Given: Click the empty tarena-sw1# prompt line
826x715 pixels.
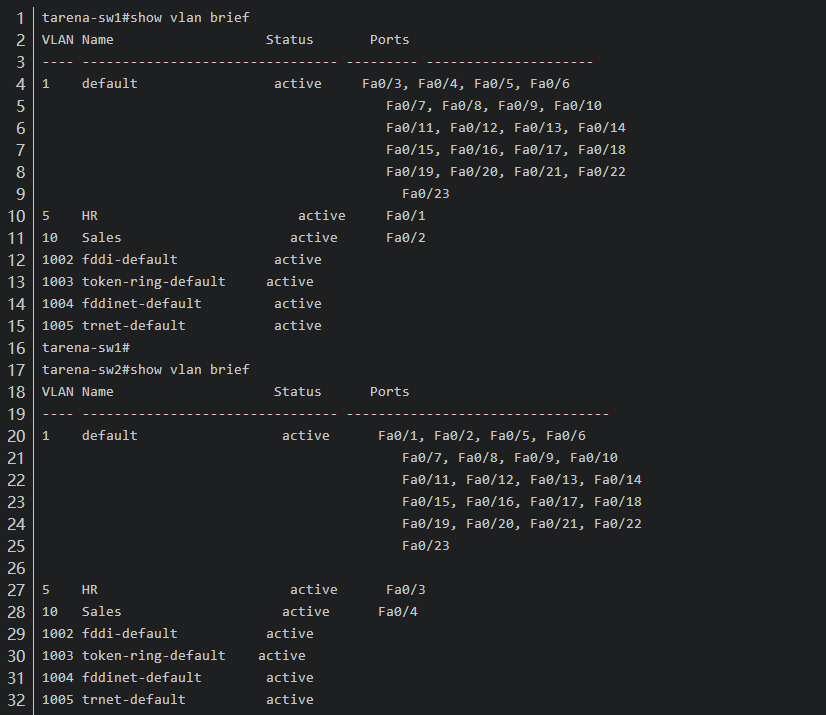Looking at the screenshot, I should [x=86, y=348].
